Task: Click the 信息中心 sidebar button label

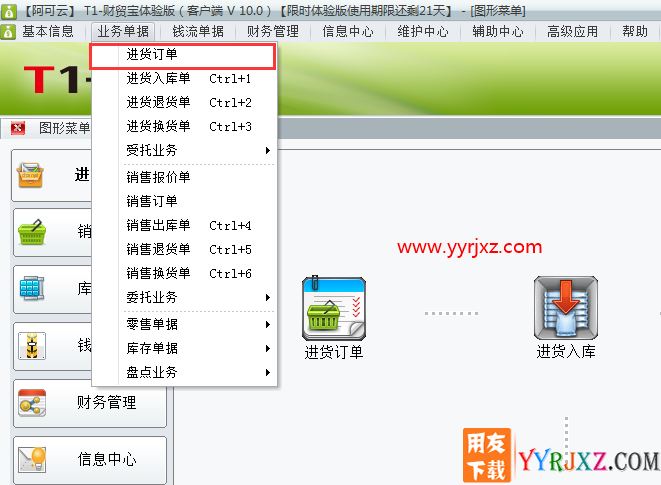Action: coord(107,459)
